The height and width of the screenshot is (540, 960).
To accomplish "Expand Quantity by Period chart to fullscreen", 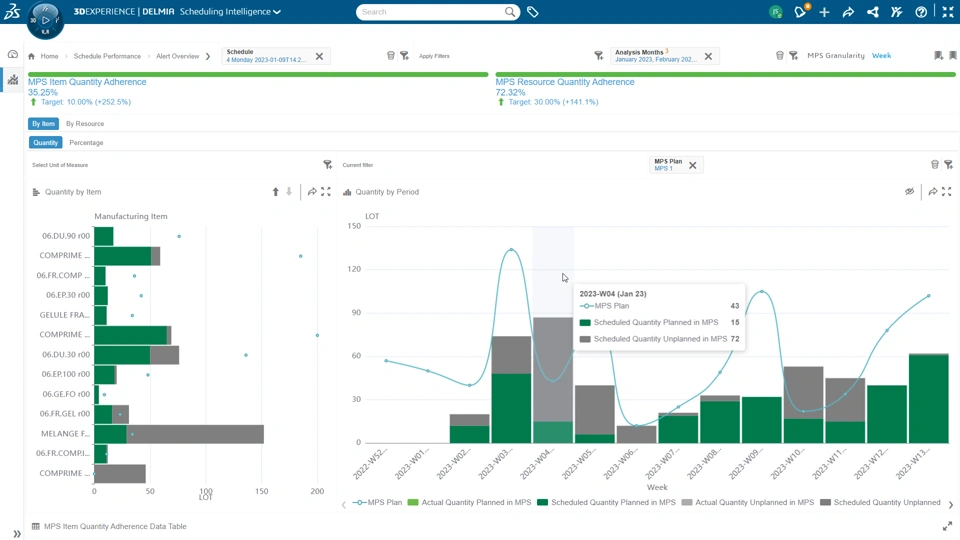I will pos(947,192).
